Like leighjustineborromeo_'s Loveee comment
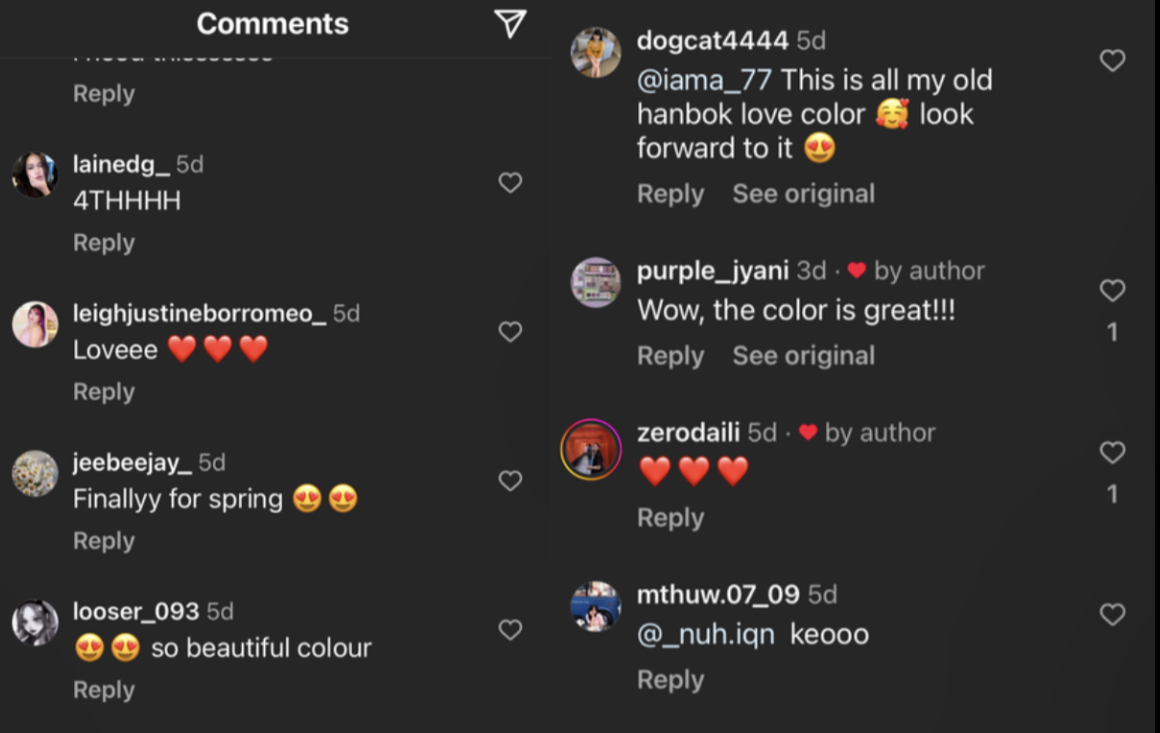 point(510,332)
